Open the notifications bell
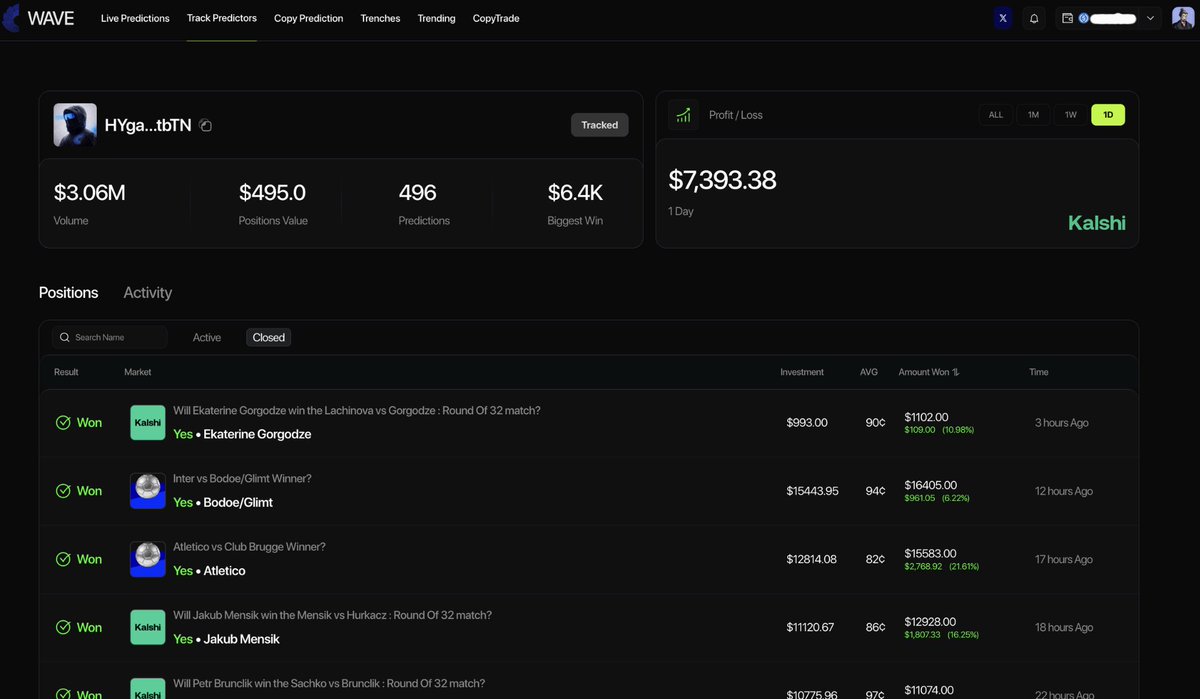This screenshot has height=699, width=1200. point(1034,18)
